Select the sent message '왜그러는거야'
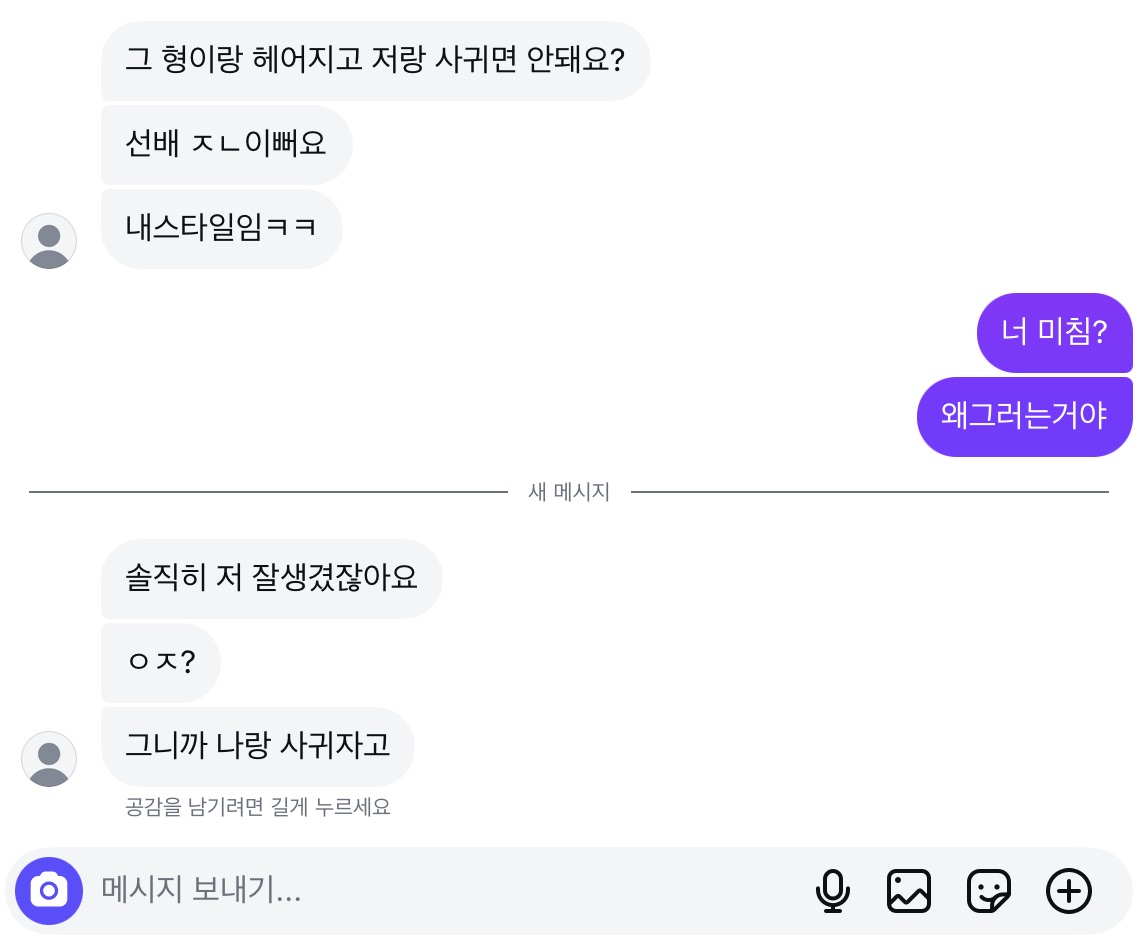Image resolution: width=1139 pixels, height=939 pixels. (1024, 416)
